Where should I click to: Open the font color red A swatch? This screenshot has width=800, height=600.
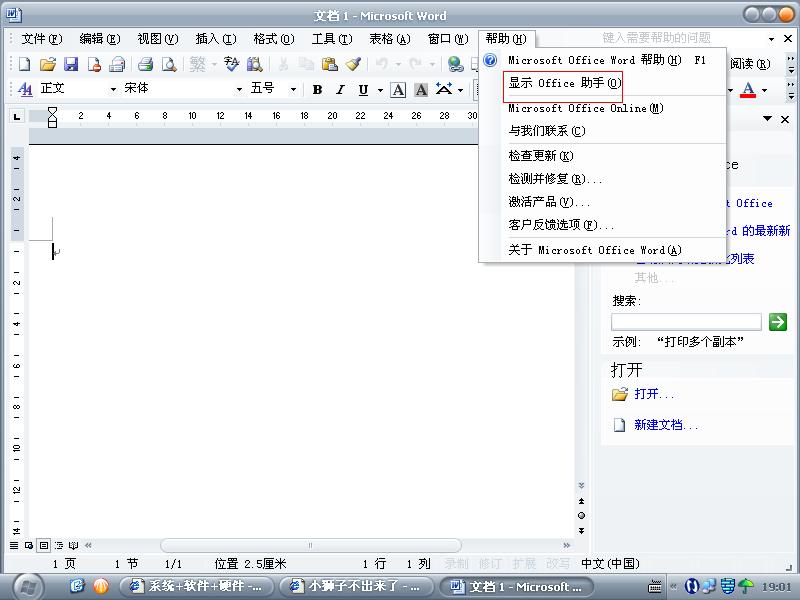747,90
